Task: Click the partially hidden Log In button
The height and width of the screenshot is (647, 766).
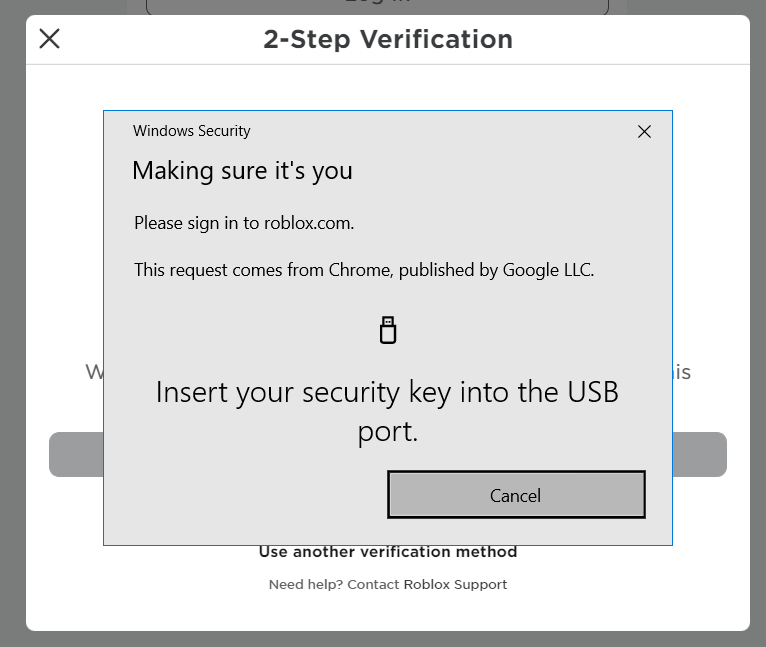Action: 377,6
